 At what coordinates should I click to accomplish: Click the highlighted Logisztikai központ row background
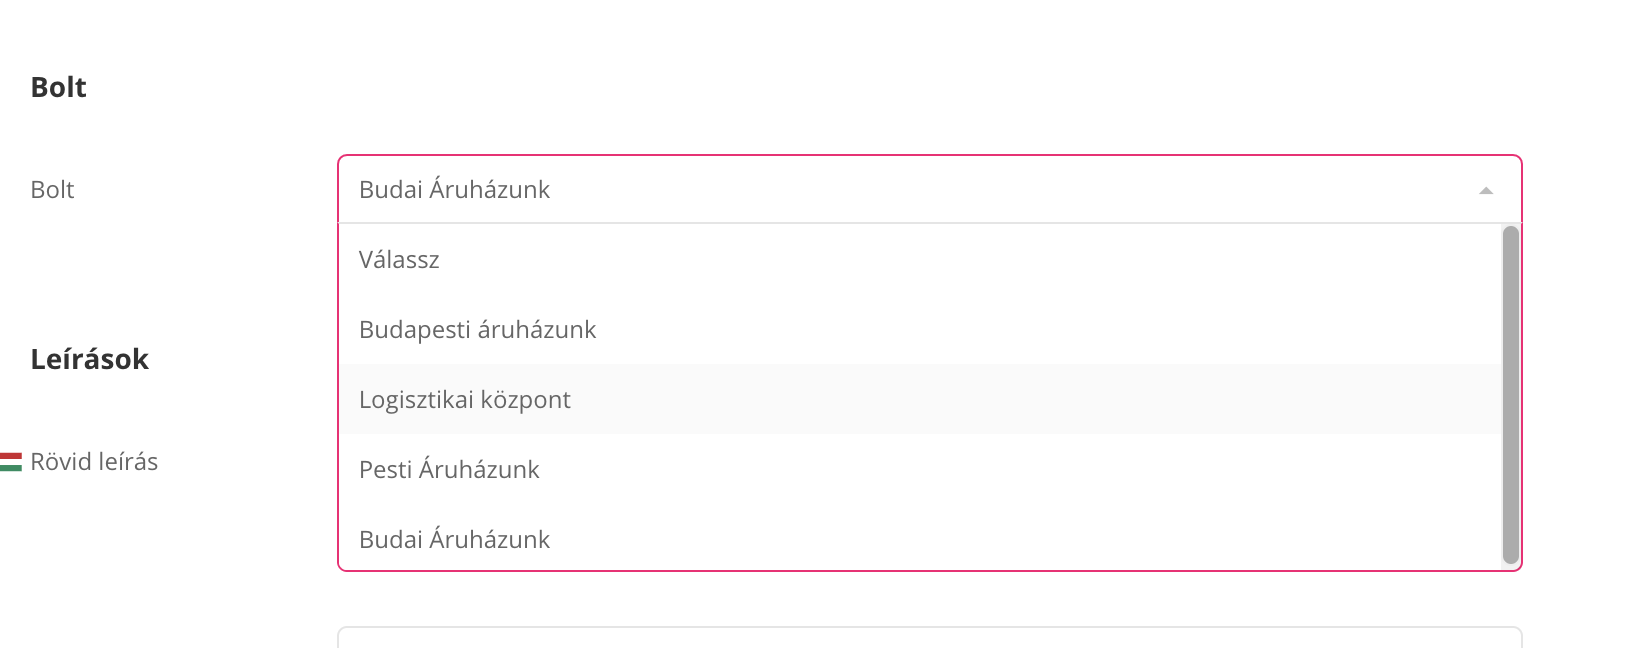point(1000,400)
